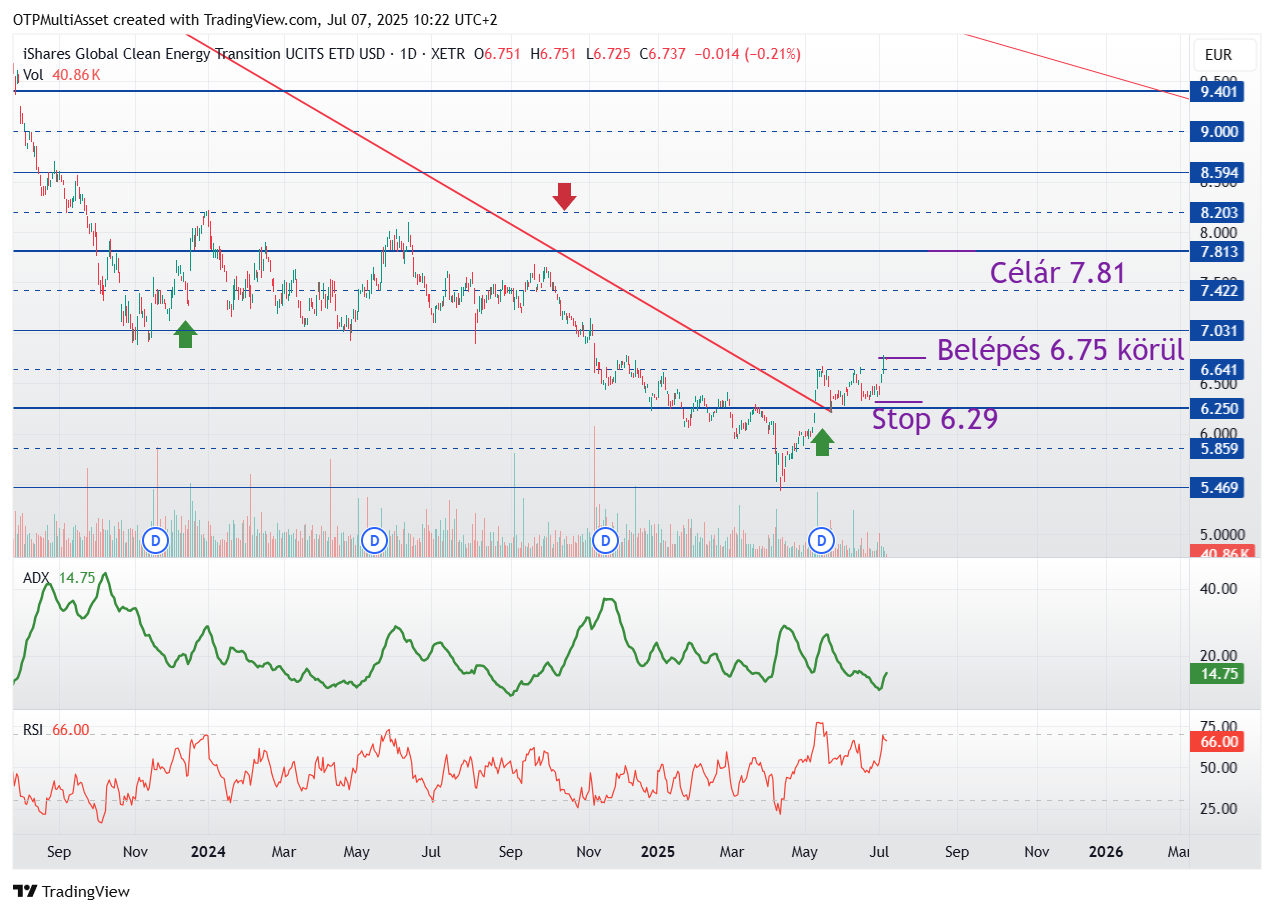Screen dimensions: 1274x913
Task: Click the OTPMultiAsset header caption
Action: pos(255,19)
